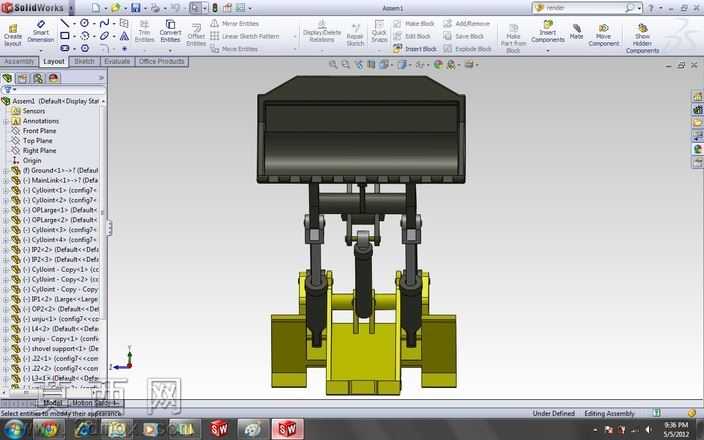Image resolution: width=704 pixels, height=440 pixels.
Task: Click Move Entities
Action: 234,48
